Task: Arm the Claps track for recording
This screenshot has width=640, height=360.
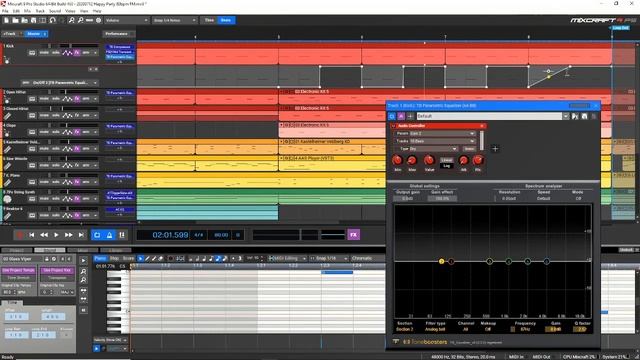Action: [x=86, y=132]
